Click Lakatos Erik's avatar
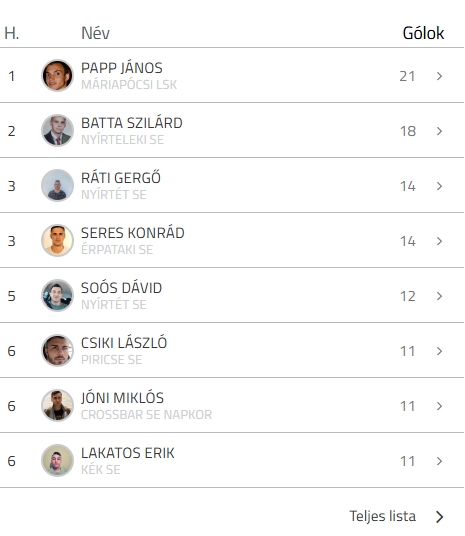The height and width of the screenshot is (536, 465). 57,461
